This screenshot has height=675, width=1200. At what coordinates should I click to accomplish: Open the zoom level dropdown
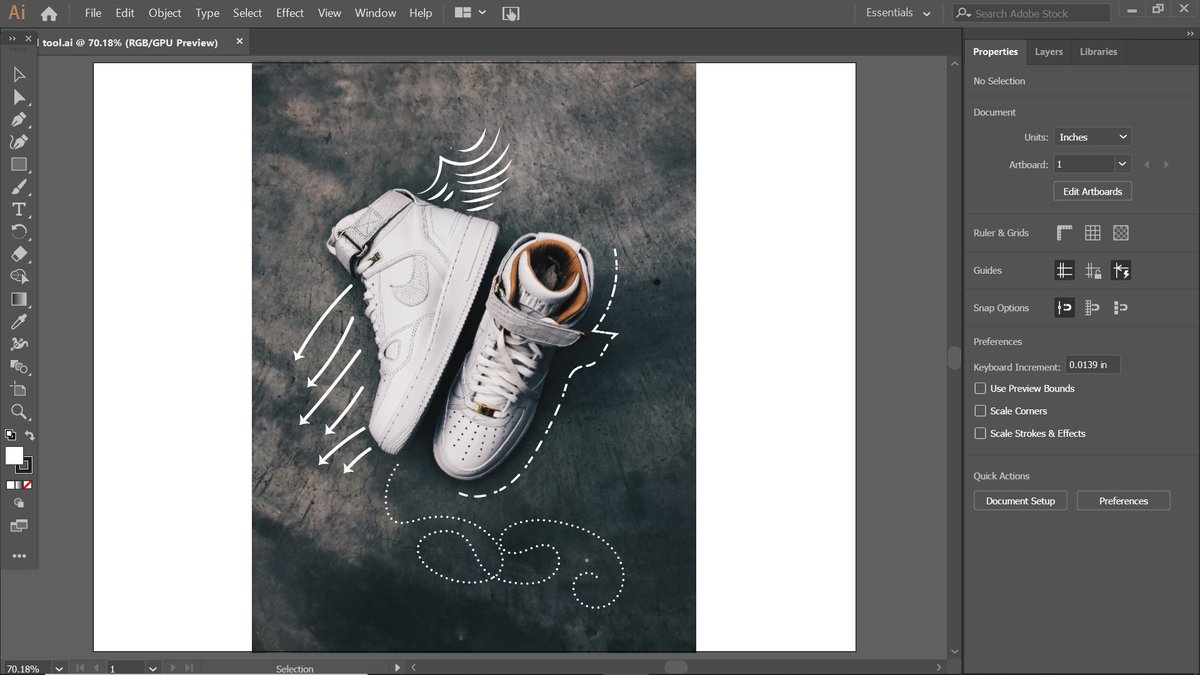pos(59,668)
